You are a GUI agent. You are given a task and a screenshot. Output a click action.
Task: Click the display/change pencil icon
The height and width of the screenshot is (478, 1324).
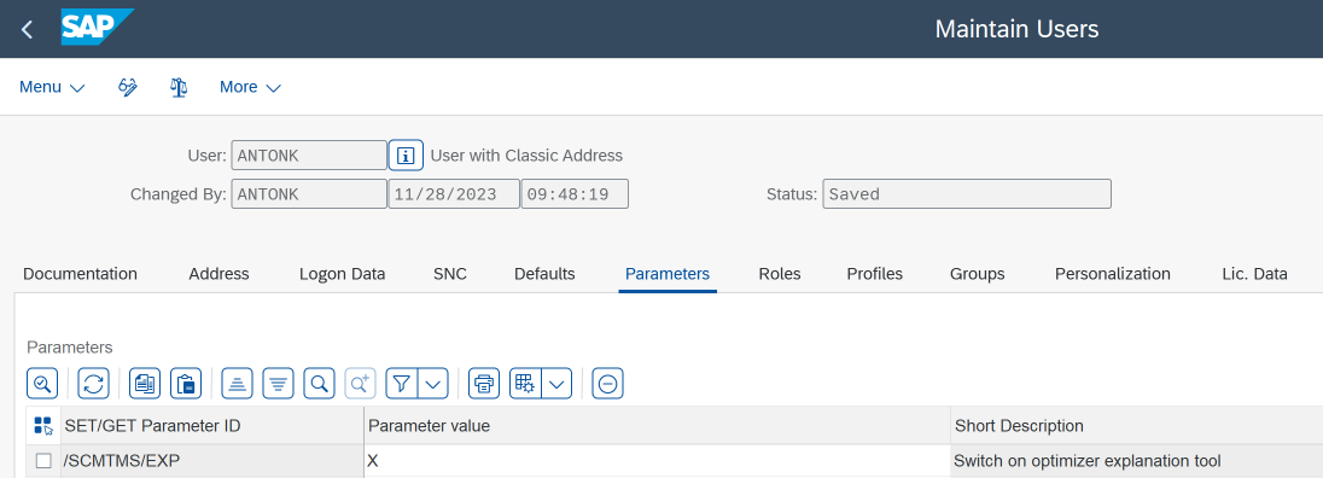pos(128,87)
